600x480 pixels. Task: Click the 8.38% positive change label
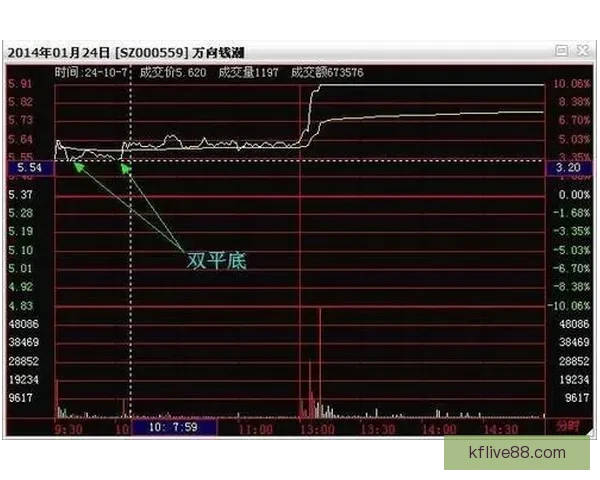tap(574, 102)
